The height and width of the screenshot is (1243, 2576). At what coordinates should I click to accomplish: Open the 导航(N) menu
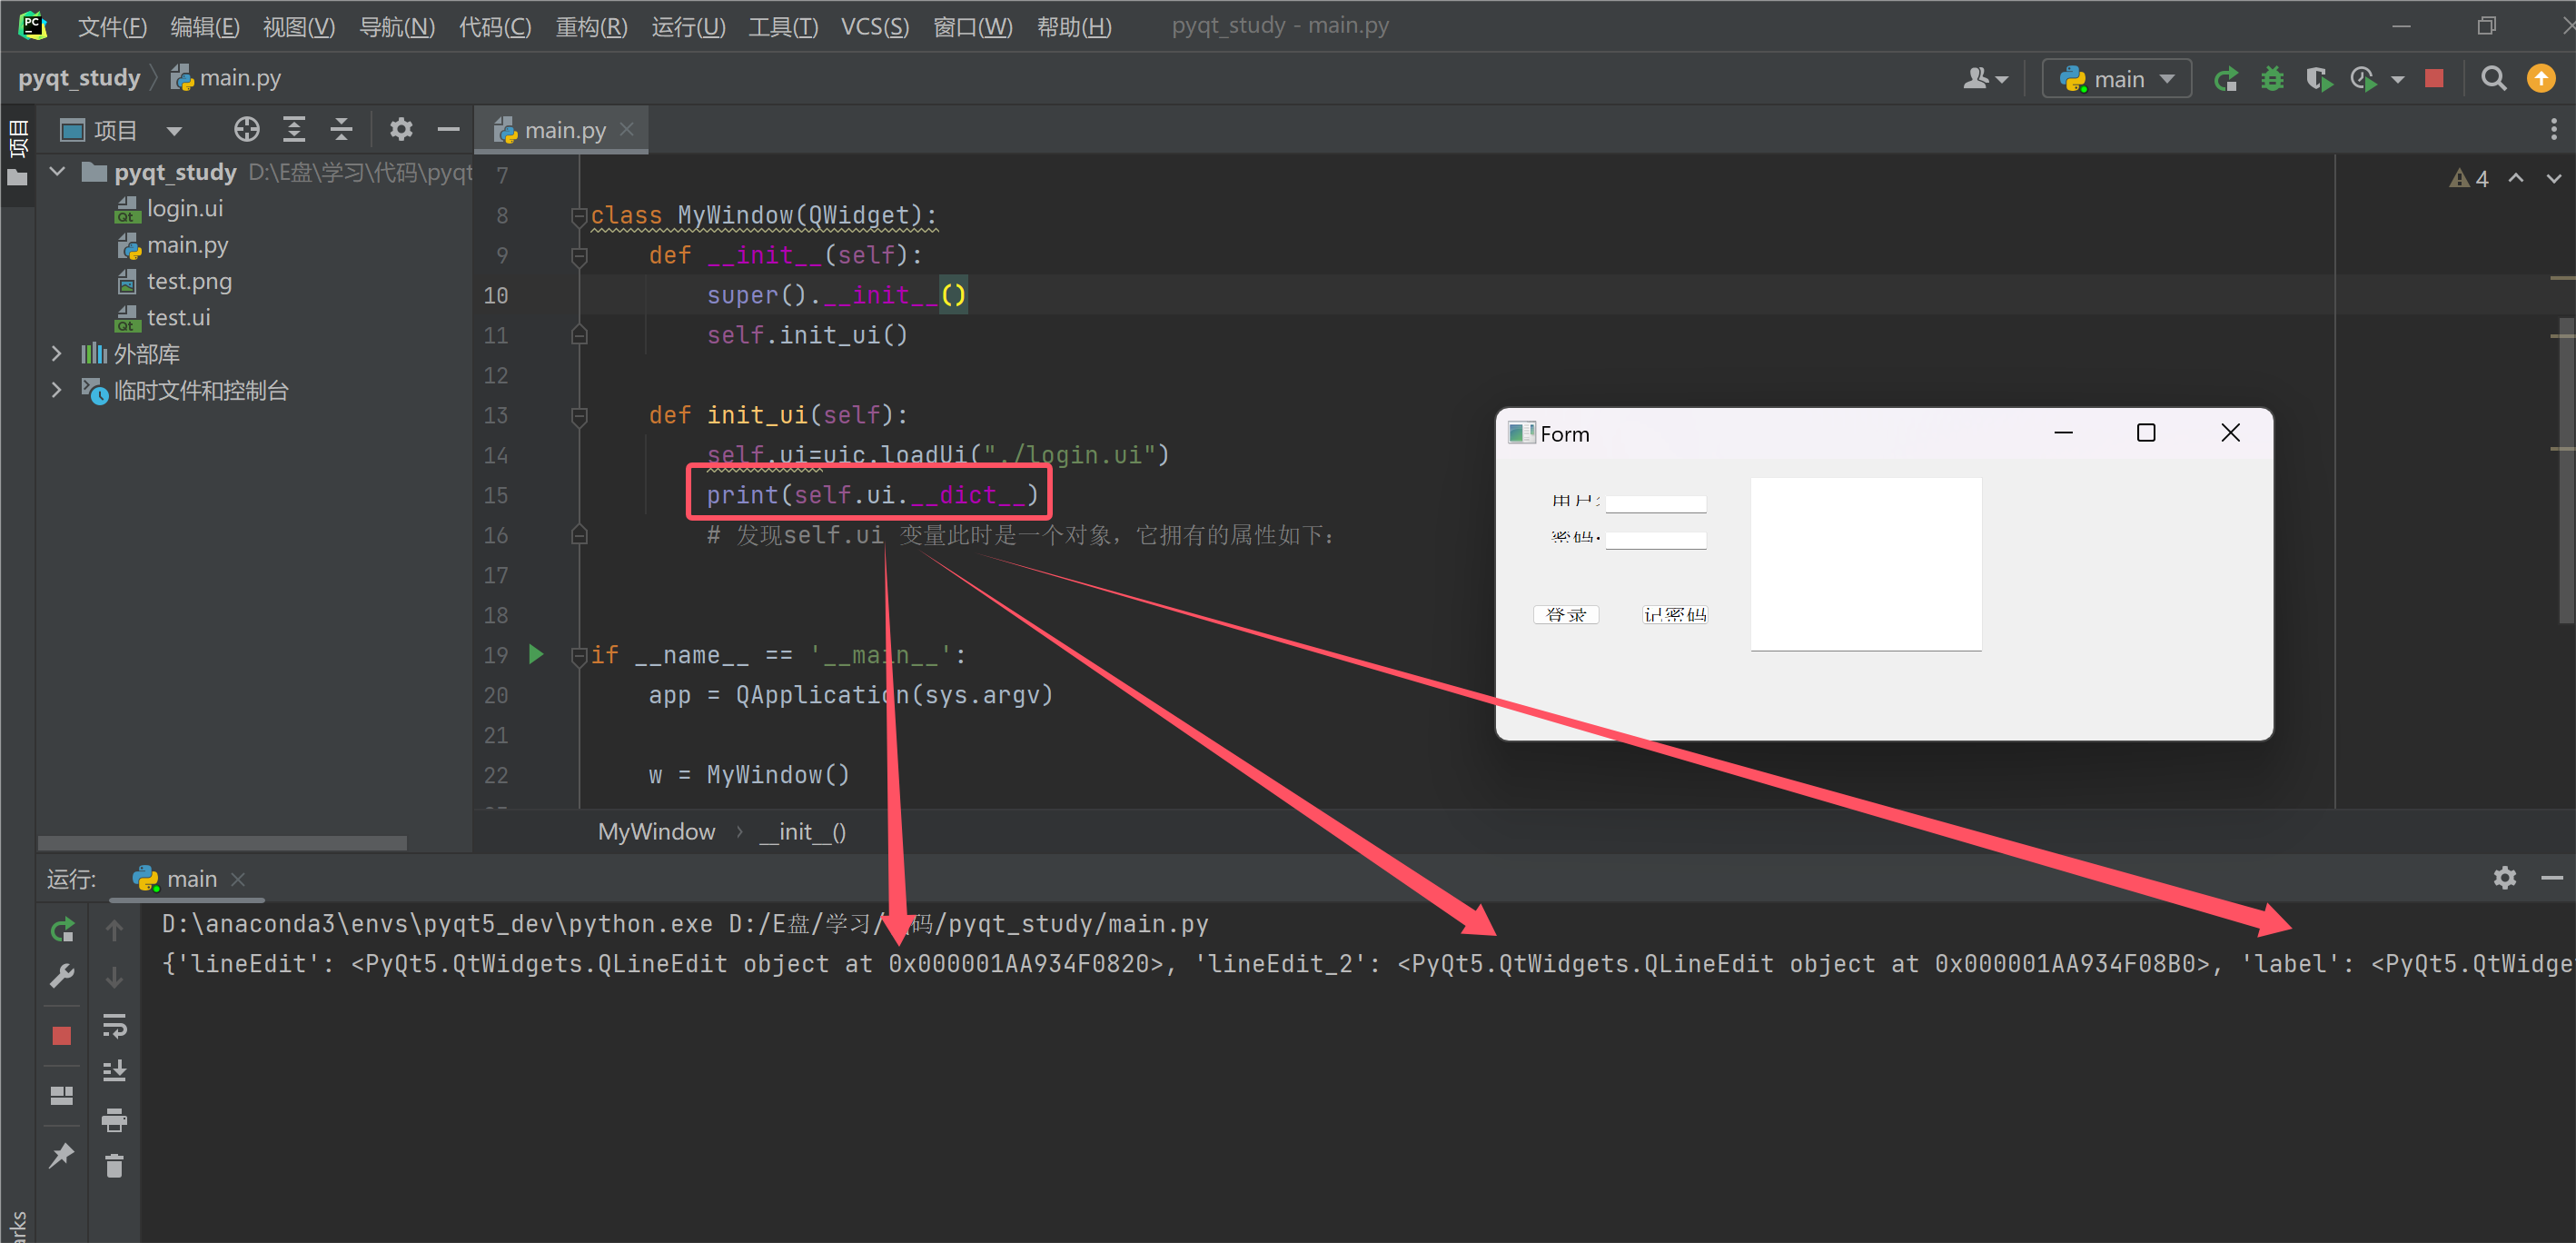[x=397, y=27]
